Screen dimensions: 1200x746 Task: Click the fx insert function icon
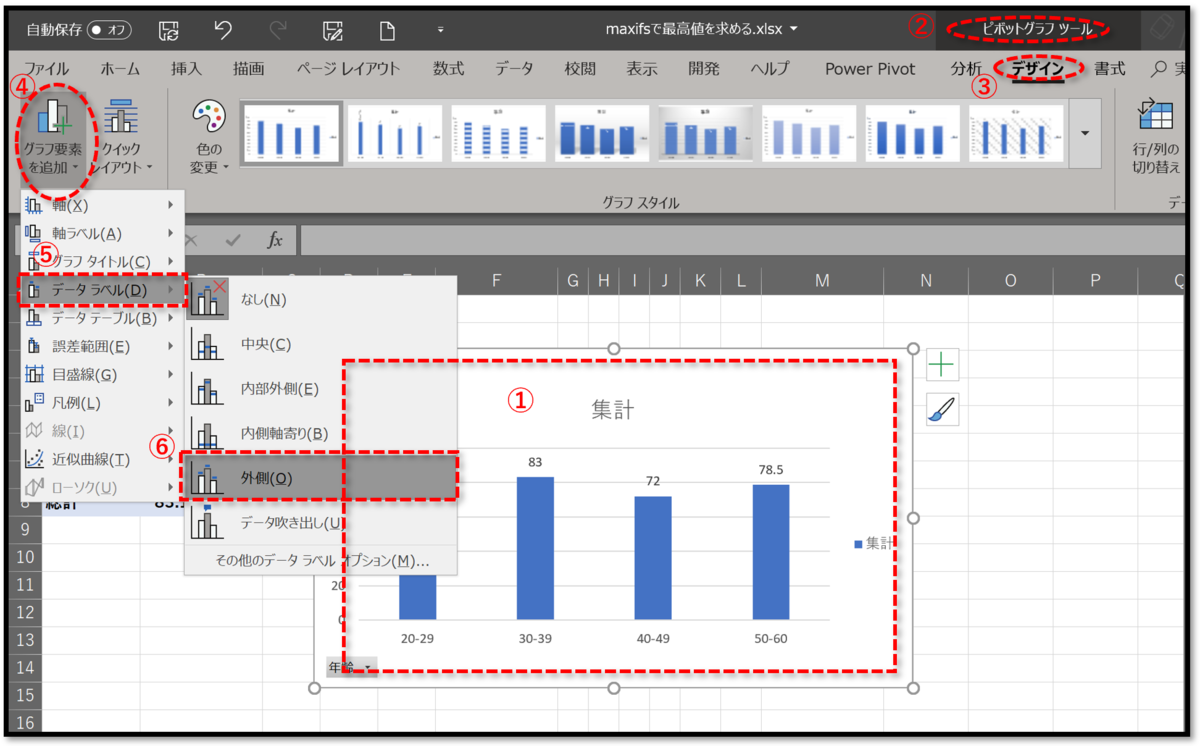click(275, 240)
